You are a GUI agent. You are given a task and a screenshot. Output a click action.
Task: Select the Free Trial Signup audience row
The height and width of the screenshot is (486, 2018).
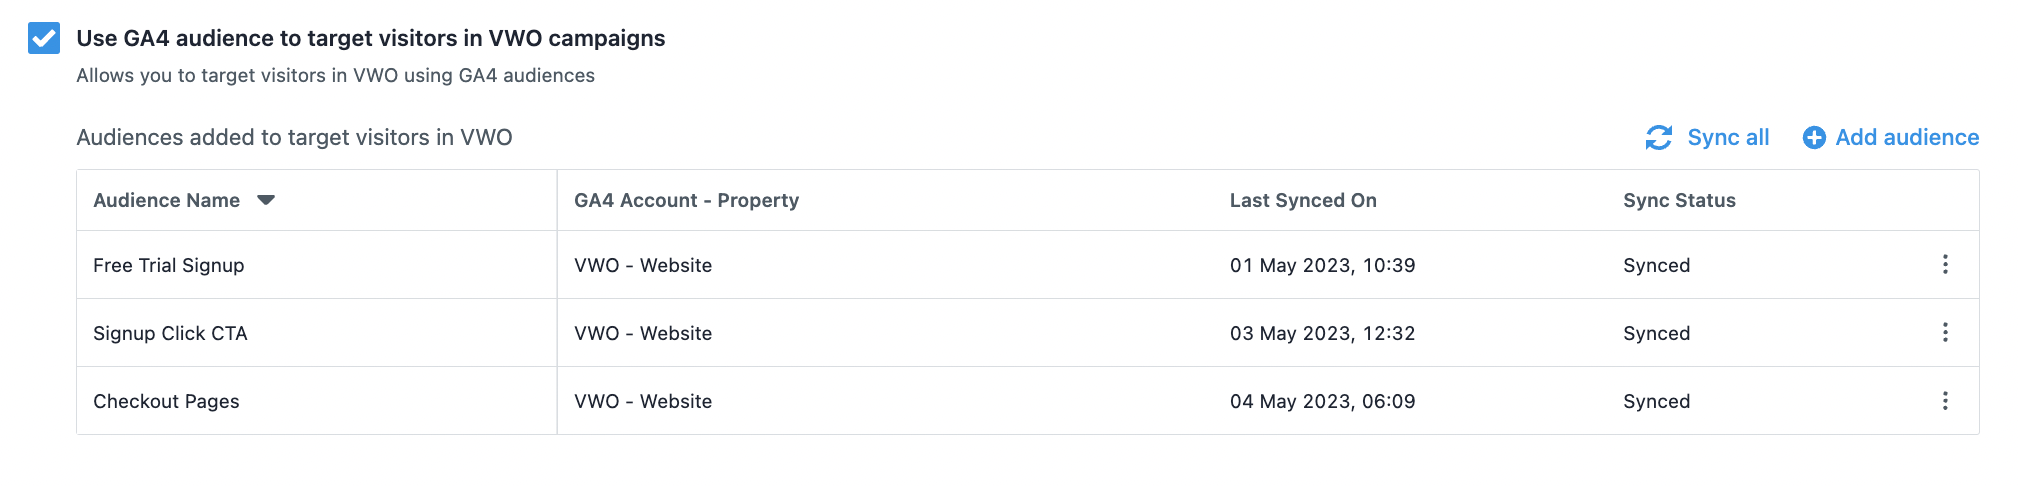click(1028, 265)
